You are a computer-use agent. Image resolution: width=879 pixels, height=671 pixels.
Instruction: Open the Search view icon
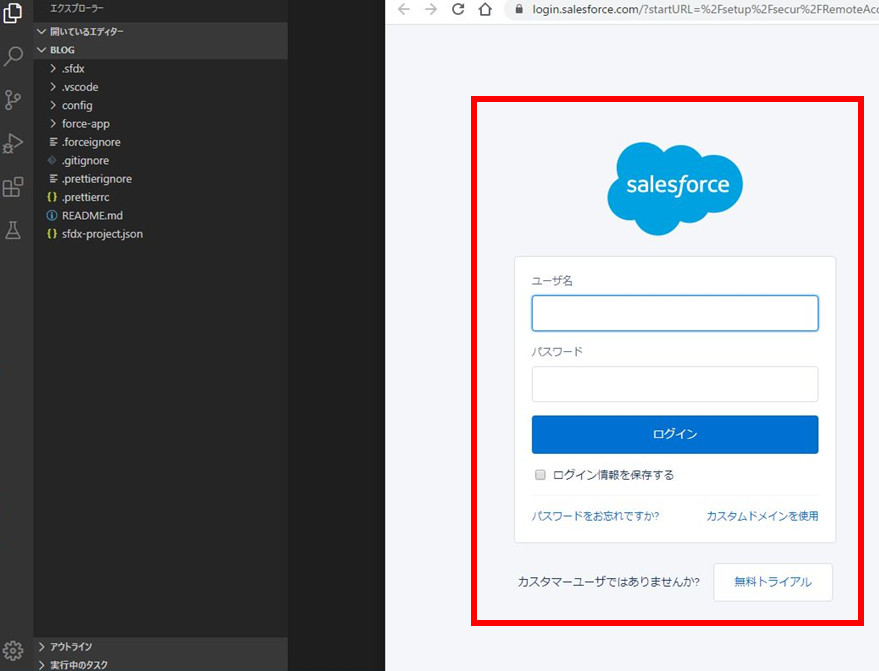click(13, 56)
